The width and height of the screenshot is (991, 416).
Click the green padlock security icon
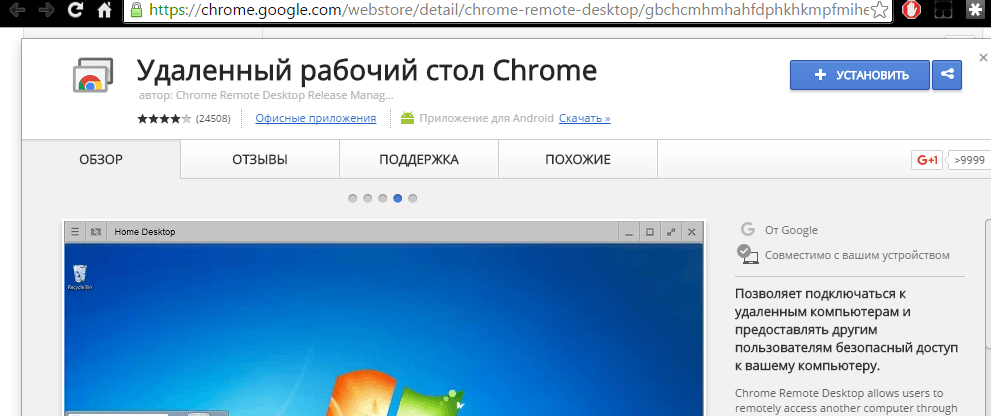click(x=136, y=9)
